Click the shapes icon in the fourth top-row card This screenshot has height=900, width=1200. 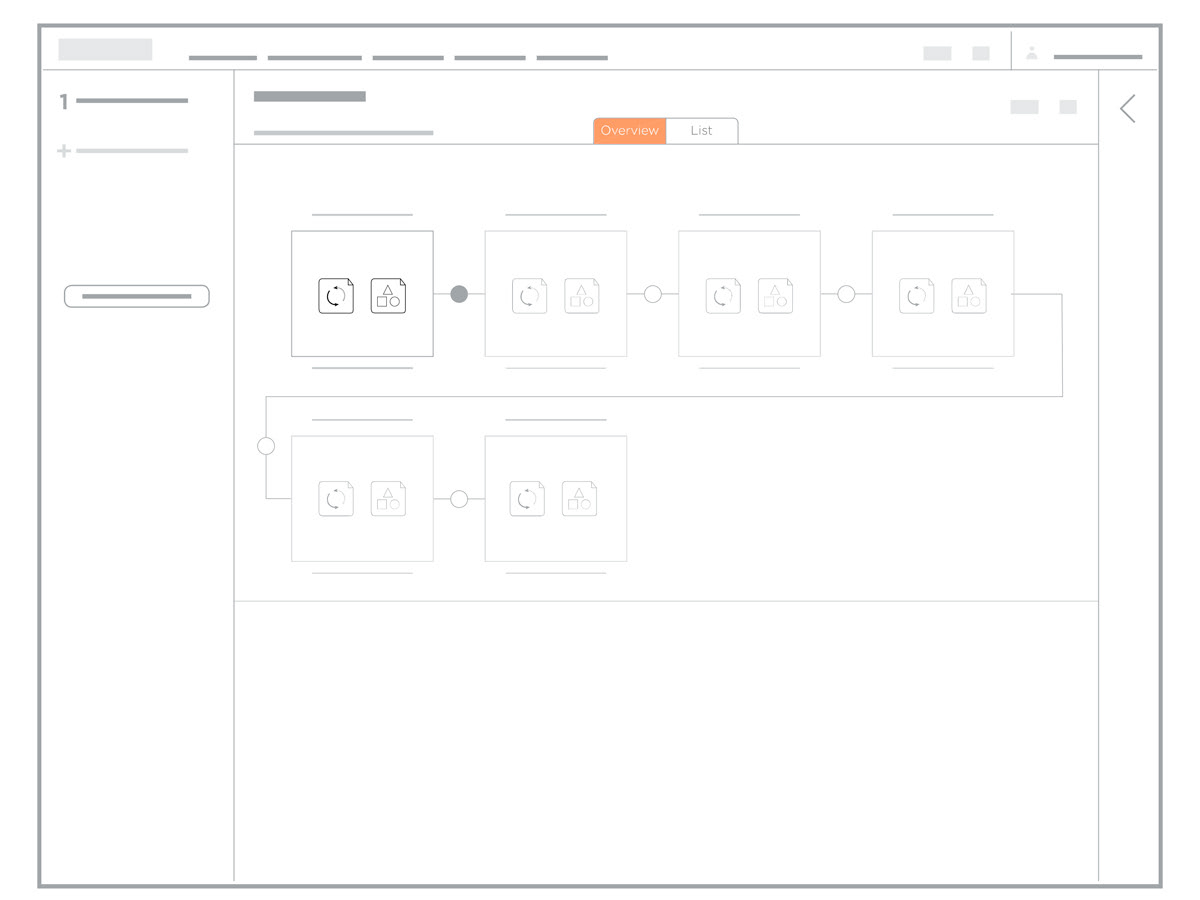pos(969,296)
